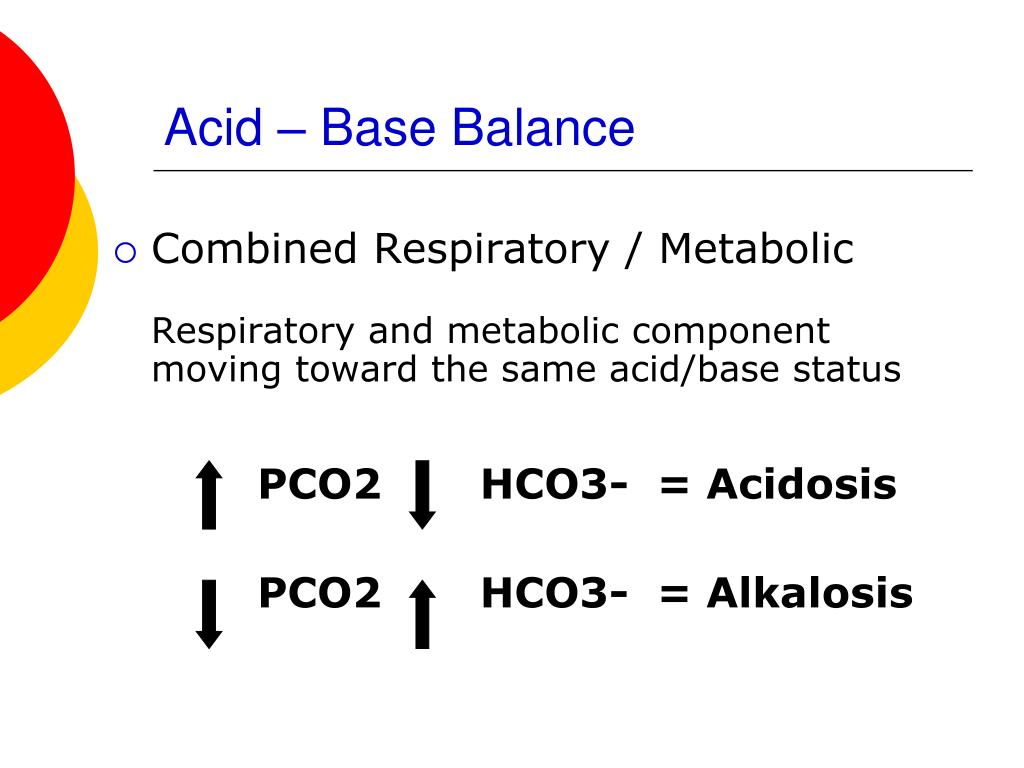1024x768 pixels.
Task: Click the word Alkalosis
Action: (810, 593)
